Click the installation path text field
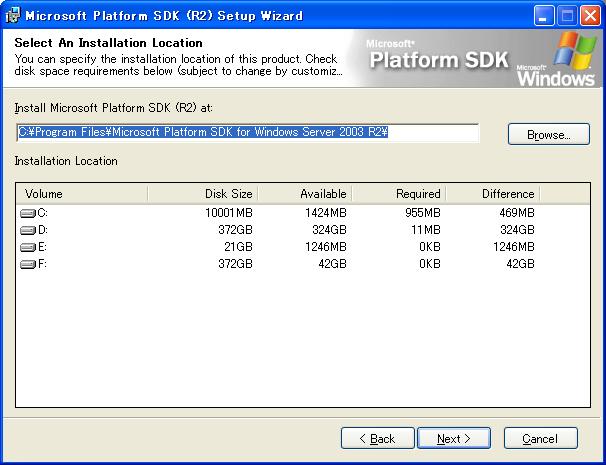 pyautogui.click(x=247, y=133)
